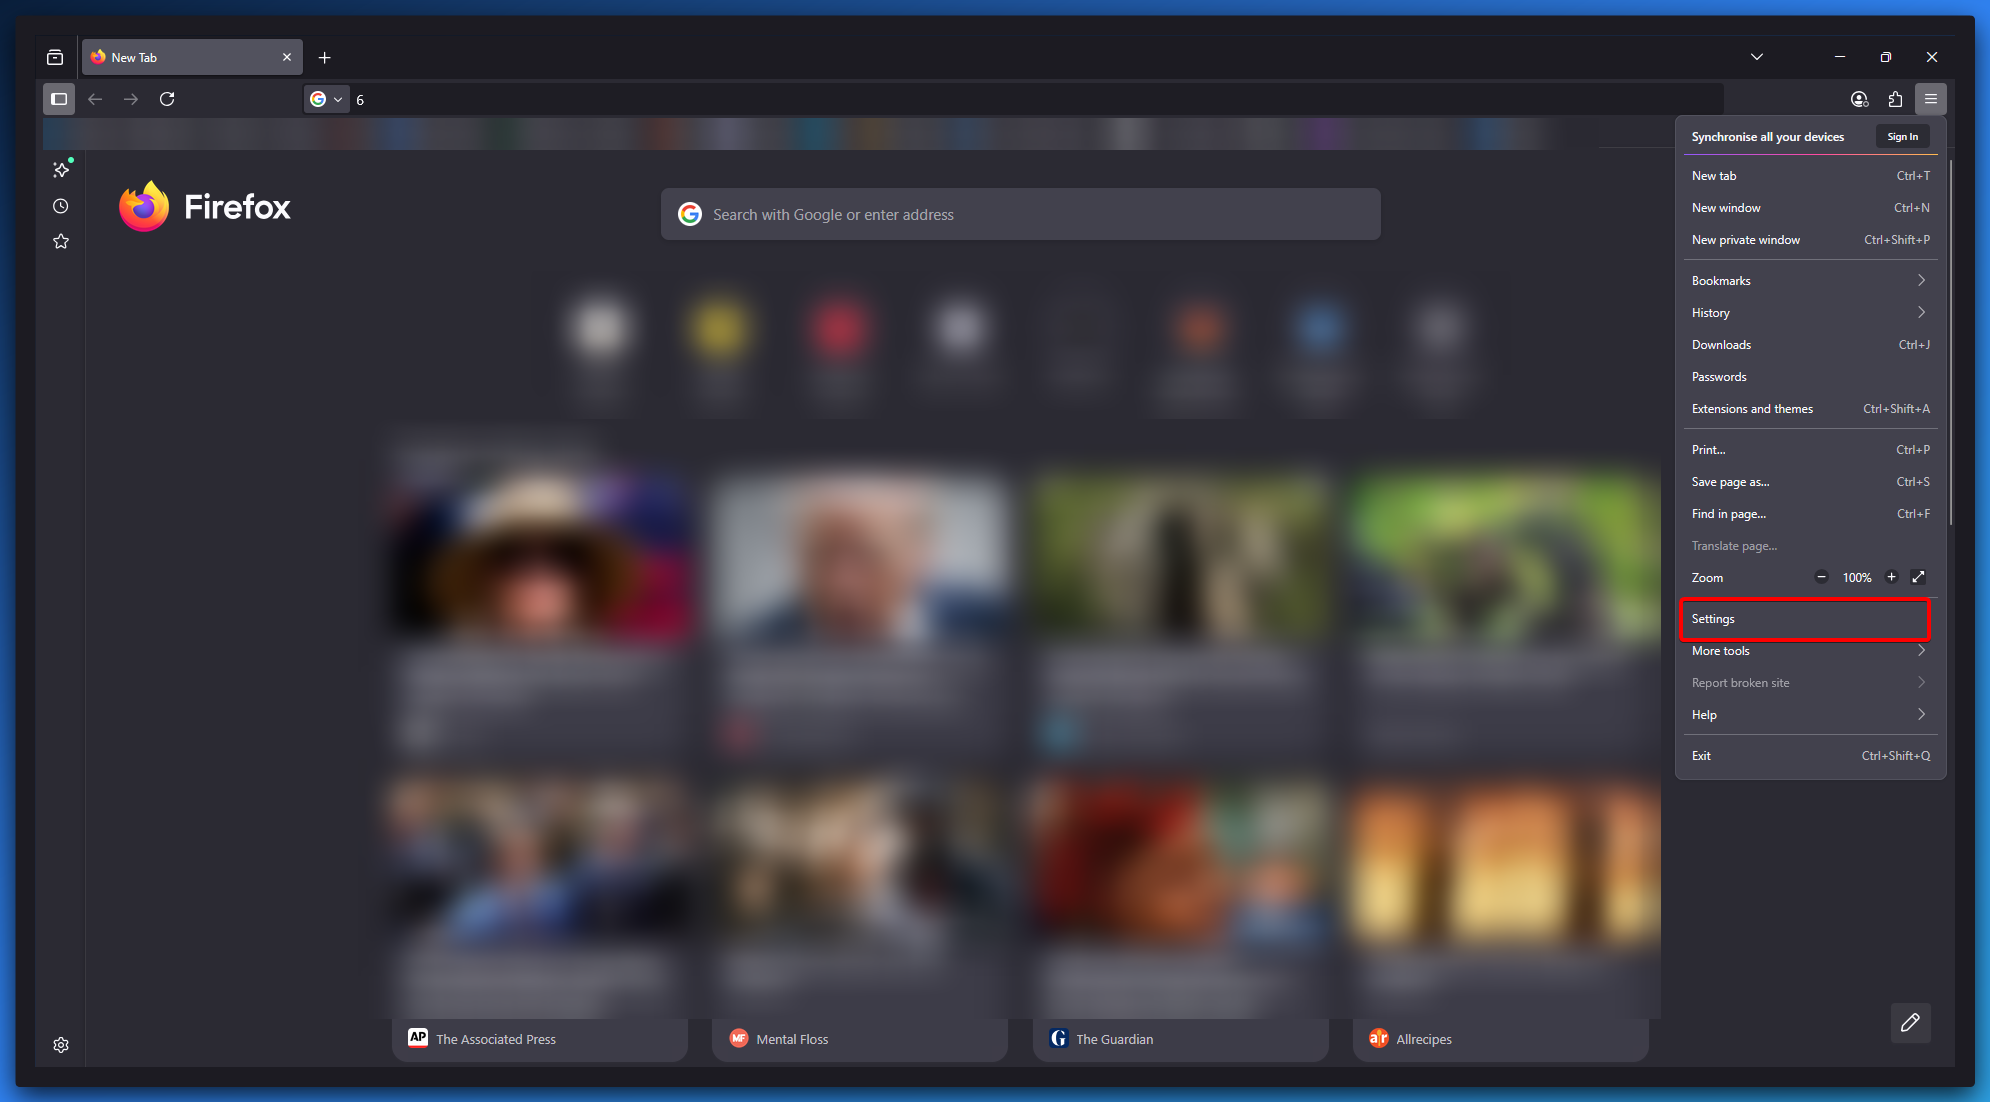This screenshot has height=1102, width=1990.
Task: Select Settings in the menu
Action: 1805,619
